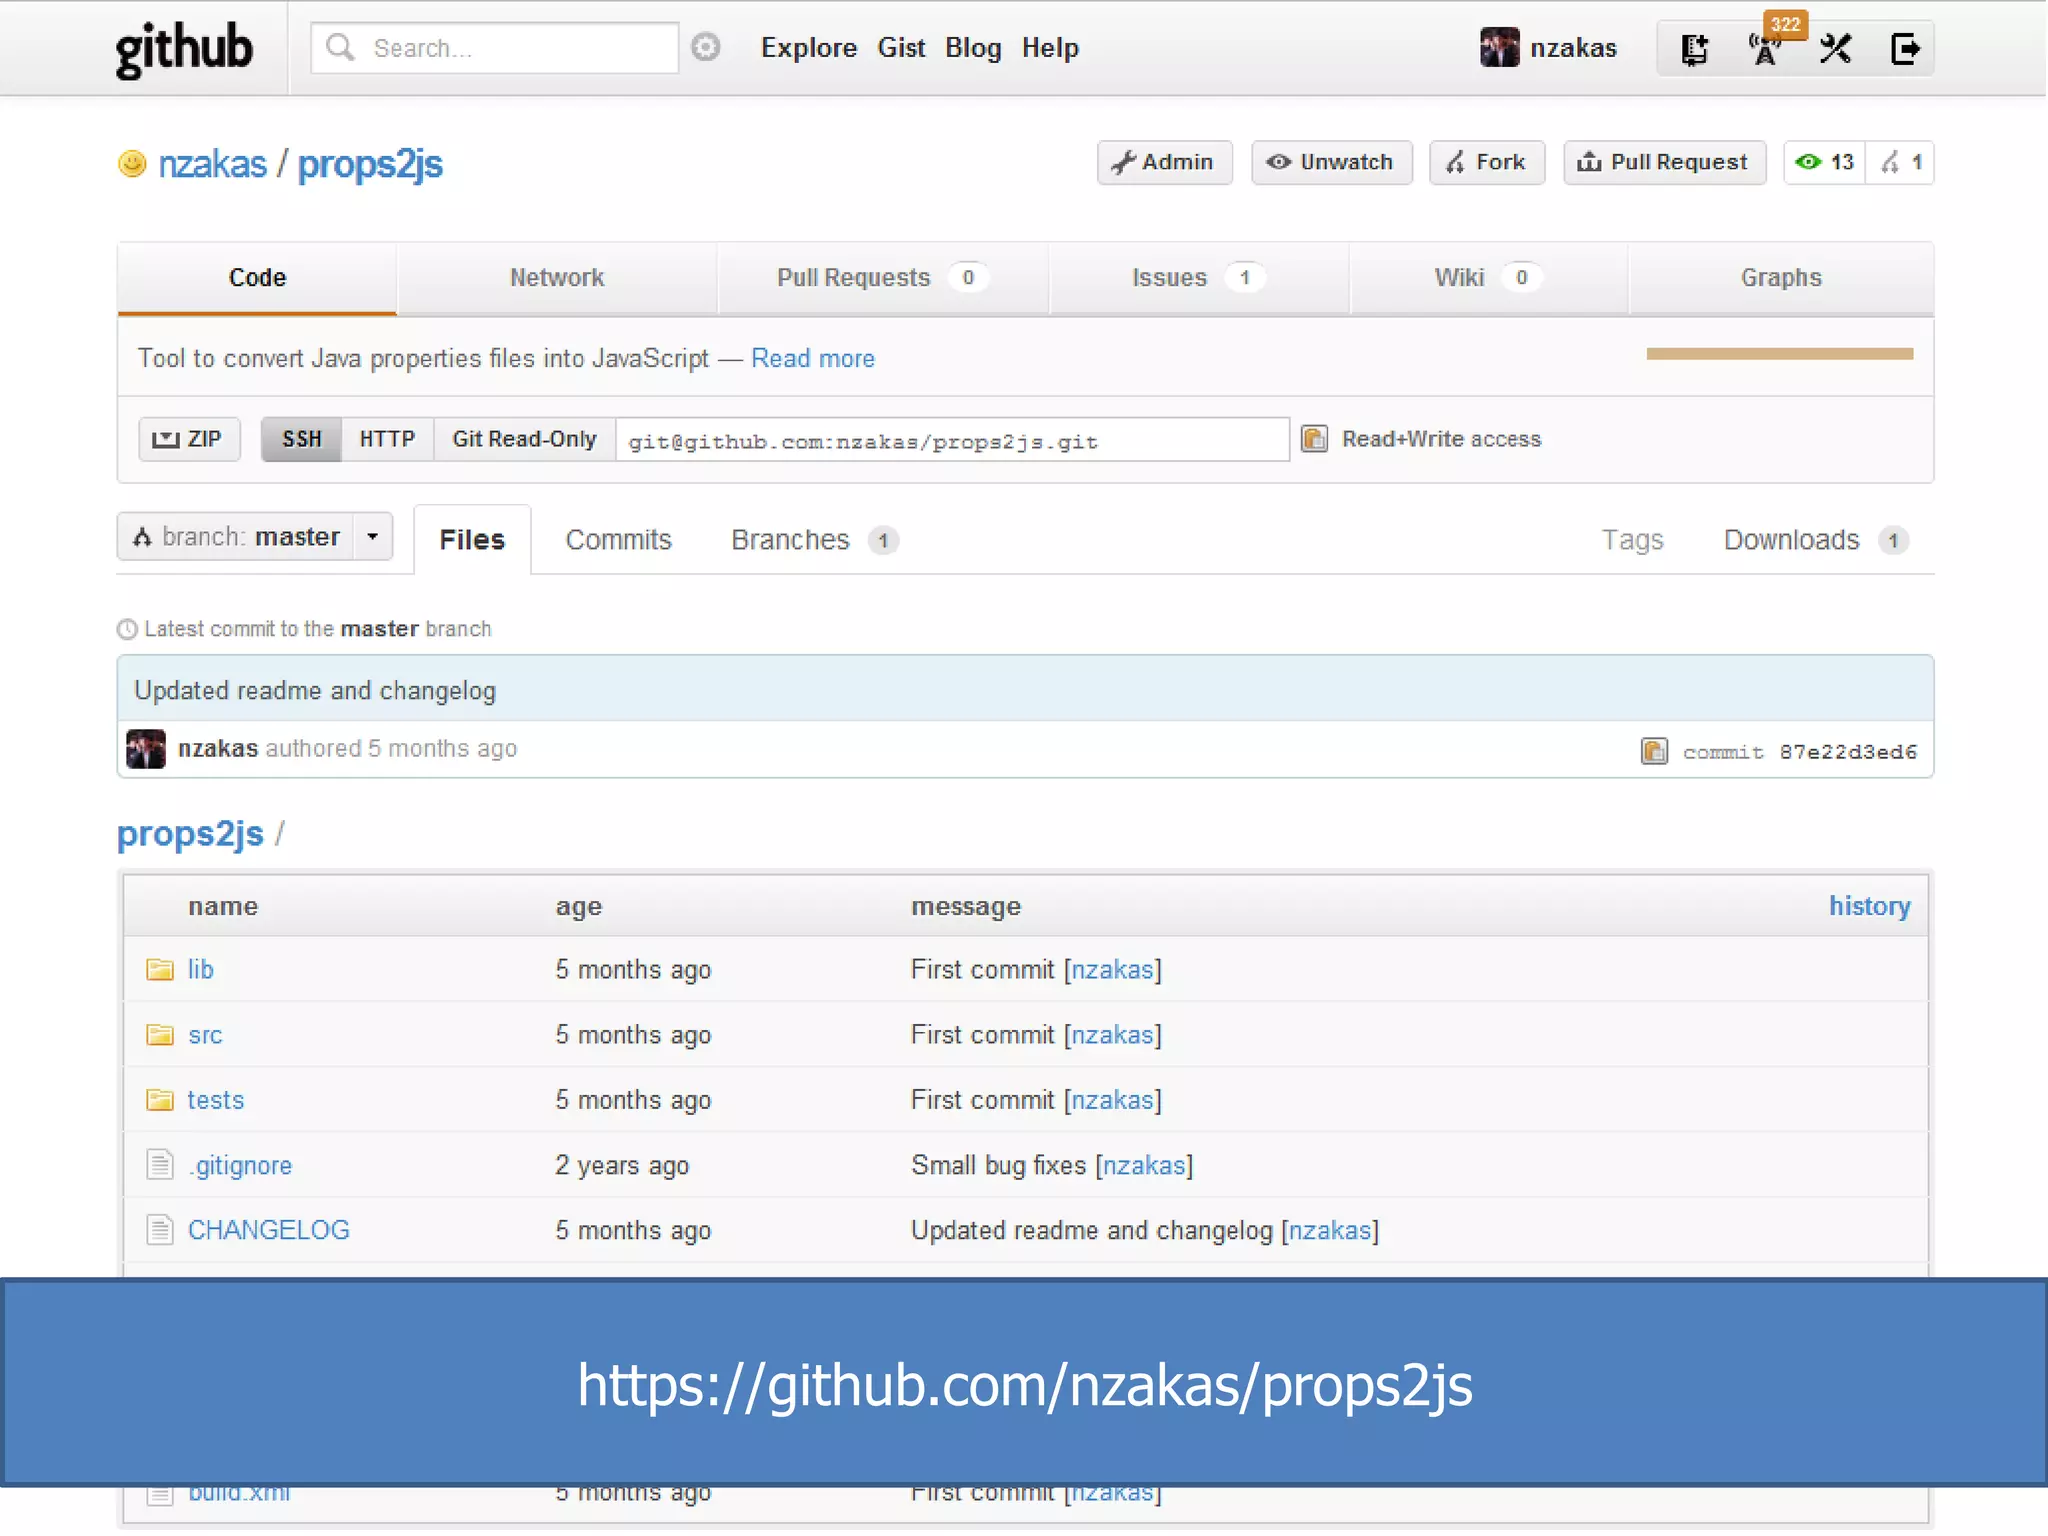Focus the Search input field
Viewport: 2048px width, 1536px height.
point(494,47)
